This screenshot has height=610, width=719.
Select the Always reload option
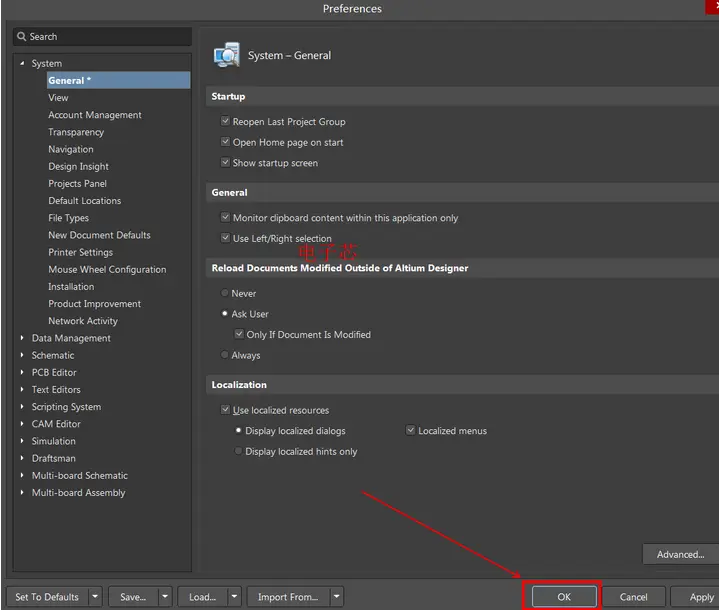pos(225,355)
